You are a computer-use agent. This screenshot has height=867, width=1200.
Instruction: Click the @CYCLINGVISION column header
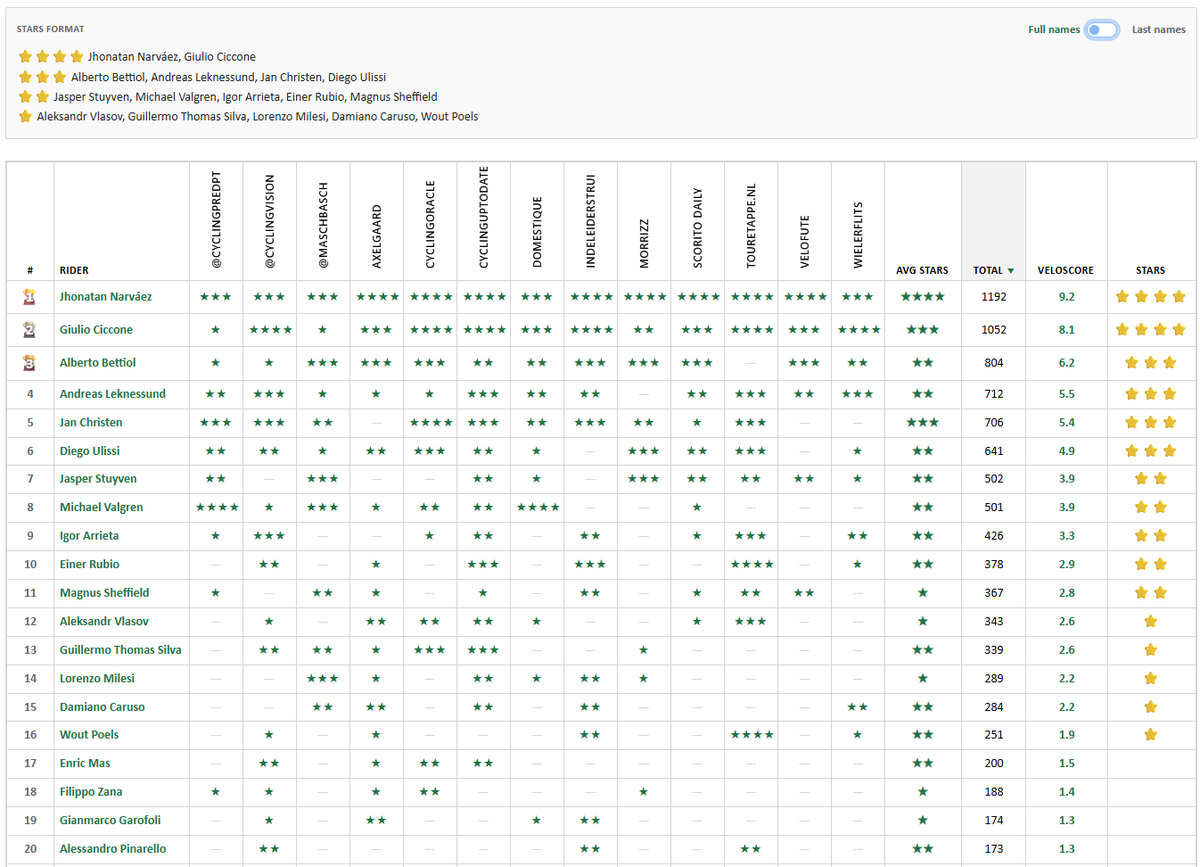click(x=269, y=222)
